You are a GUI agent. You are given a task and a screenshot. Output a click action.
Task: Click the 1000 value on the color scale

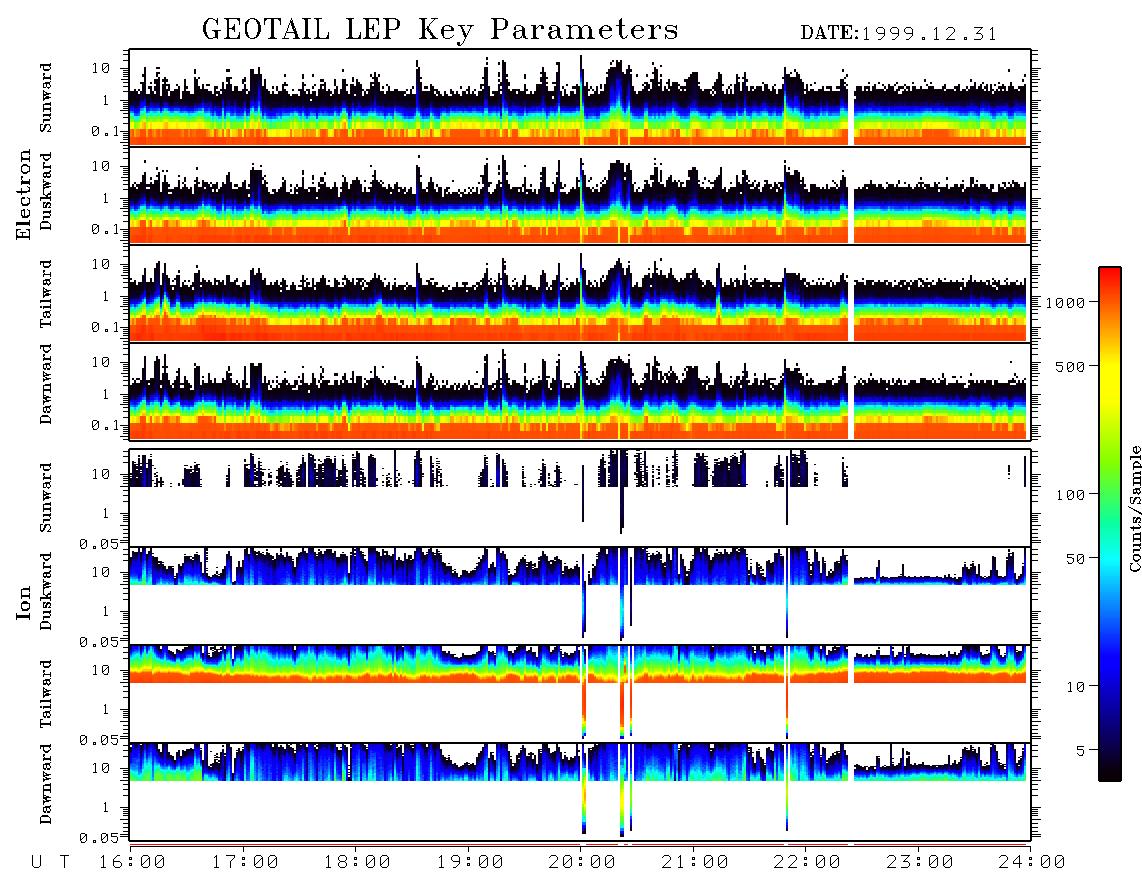click(1066, 303)
